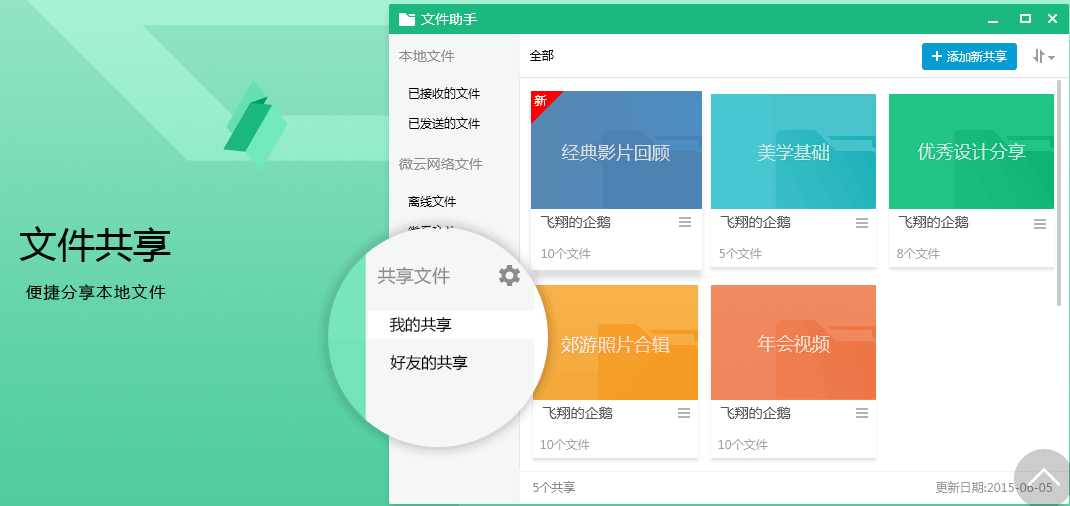This screenshot has height=506, width=1070.
Task: Click 飞翔的企鹅 under 优秀设计分享
Action: pyautogui.click(x=933, y=222)
